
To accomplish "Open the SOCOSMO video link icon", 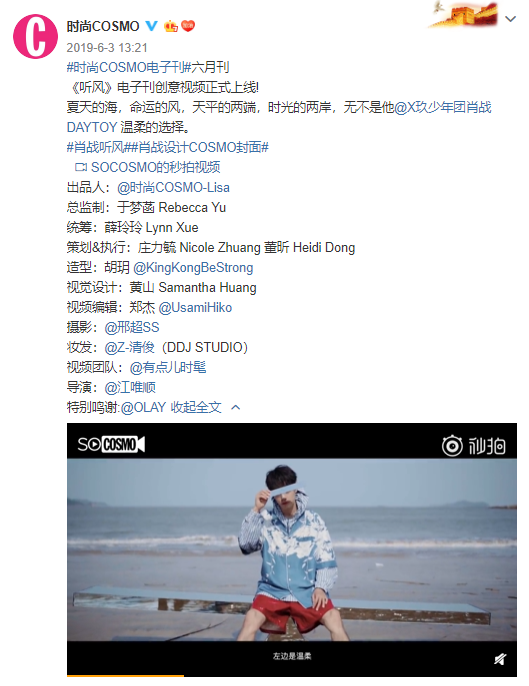I will [81, 167].
